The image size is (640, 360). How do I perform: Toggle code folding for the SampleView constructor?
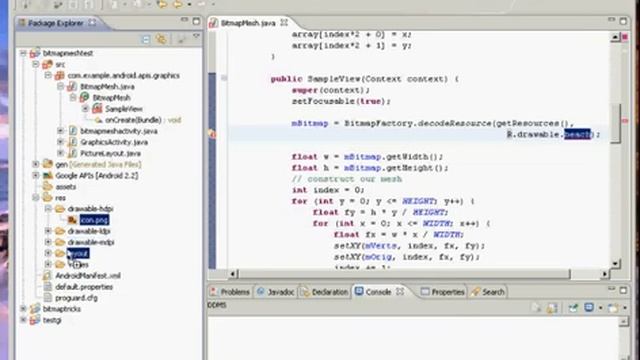pos(224,78)
